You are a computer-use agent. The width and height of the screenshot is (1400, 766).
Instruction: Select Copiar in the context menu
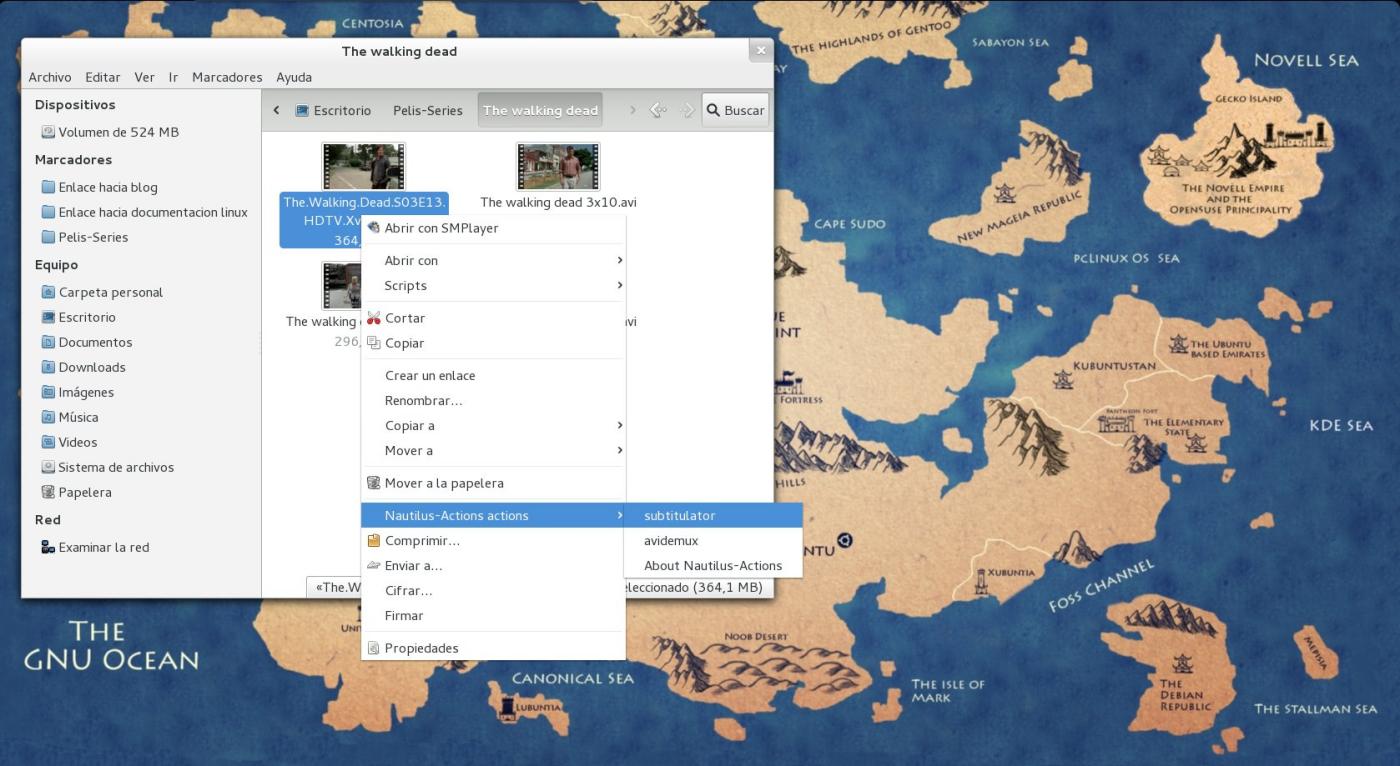point(493,343)
